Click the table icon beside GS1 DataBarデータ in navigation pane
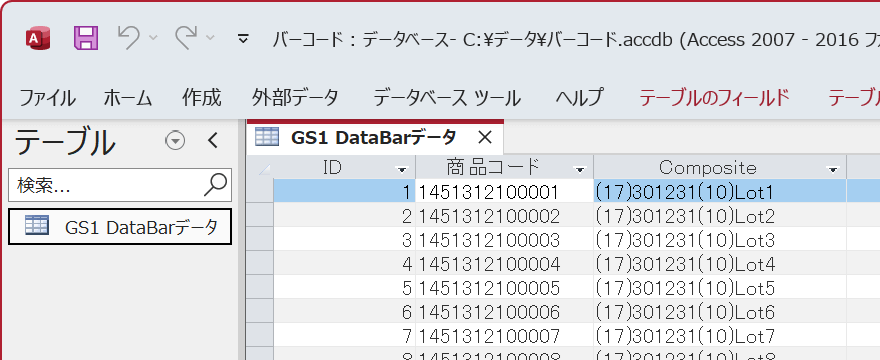880x360 pixels. click(37, 225)
